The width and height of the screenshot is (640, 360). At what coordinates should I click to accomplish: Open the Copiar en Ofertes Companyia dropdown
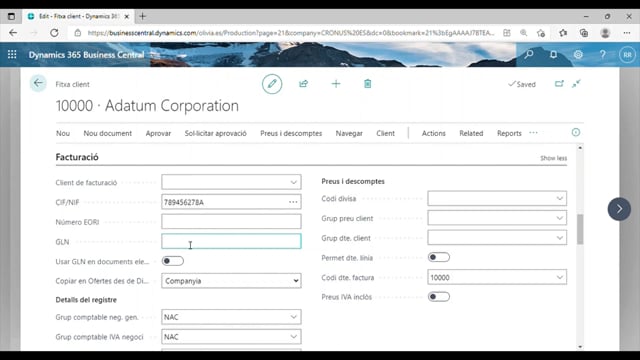click(231, 281)
